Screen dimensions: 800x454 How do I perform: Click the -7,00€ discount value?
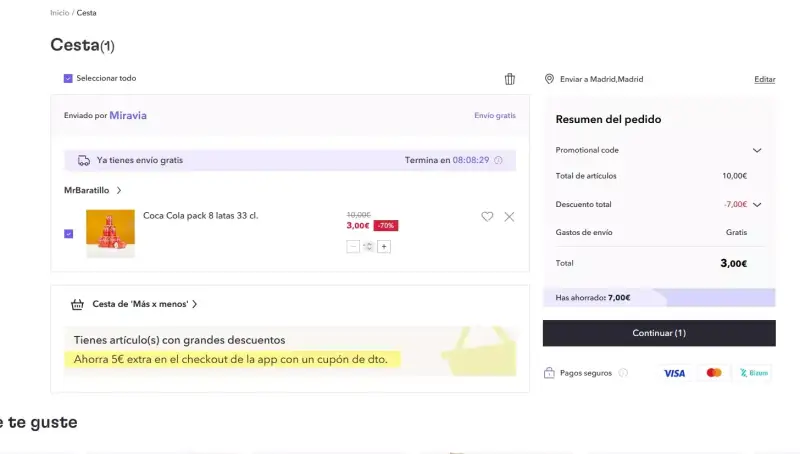click(x=735, y=205)
